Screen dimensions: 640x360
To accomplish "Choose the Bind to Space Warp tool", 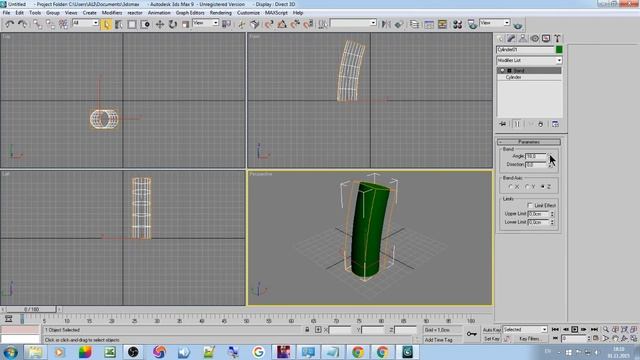I will 63,24.
